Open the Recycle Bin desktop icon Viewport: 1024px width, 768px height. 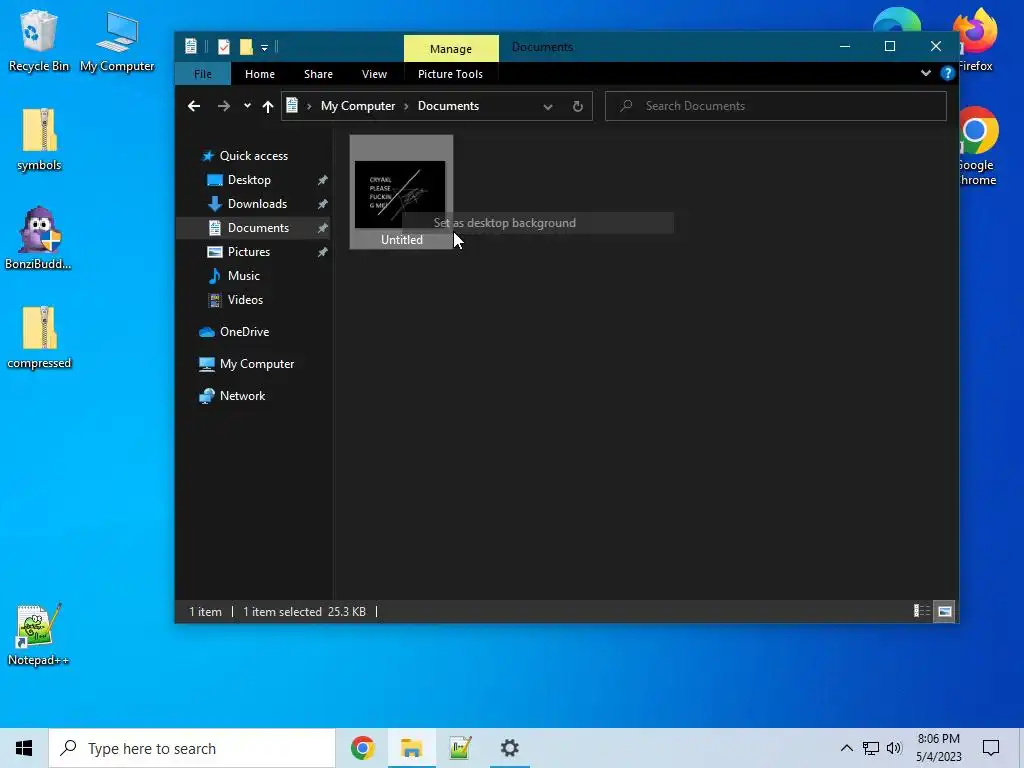pyautogui.click(x=38, y=40)
